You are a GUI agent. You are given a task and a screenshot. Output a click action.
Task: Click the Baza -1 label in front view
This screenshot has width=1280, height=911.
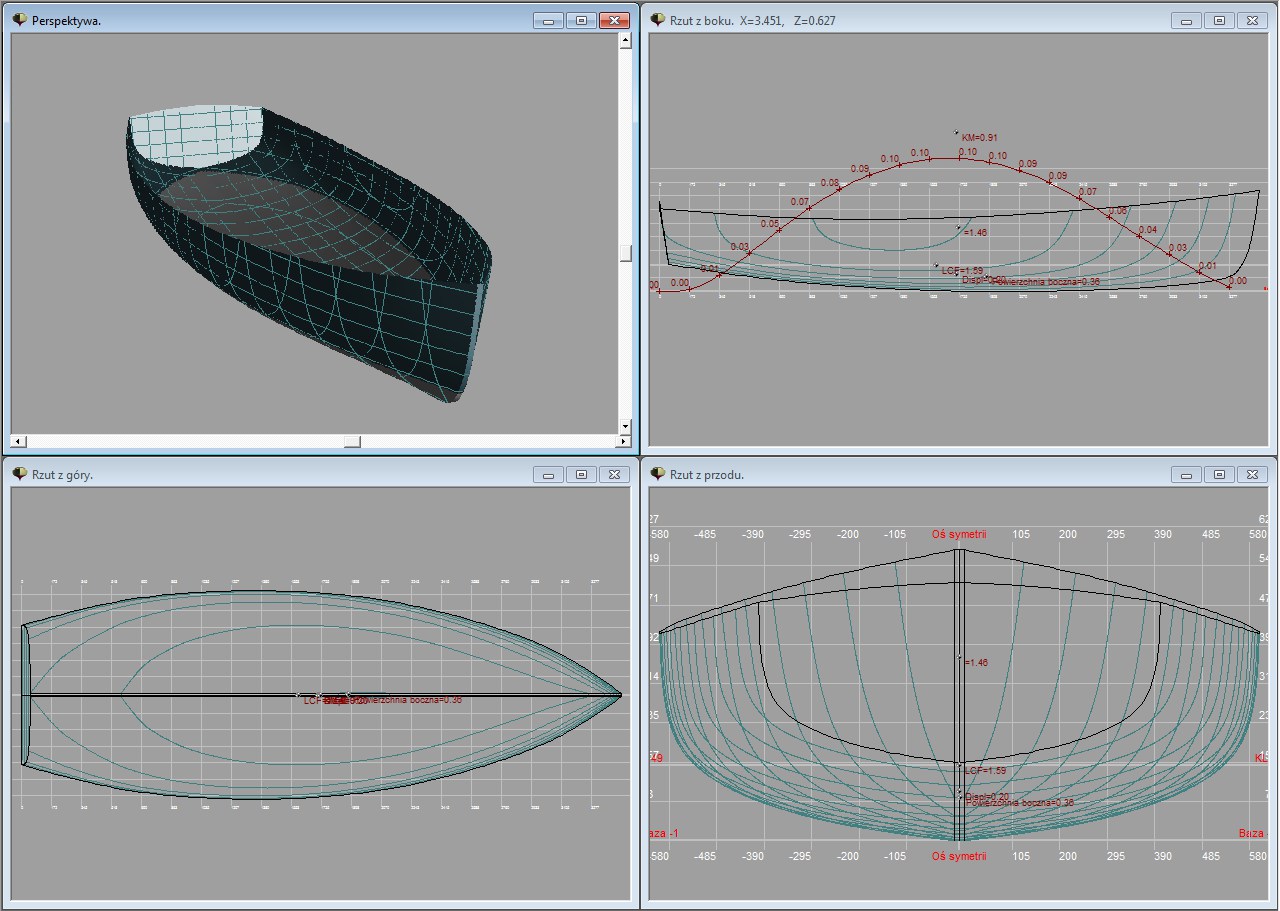pyautogui.click(x=664, y=833)
